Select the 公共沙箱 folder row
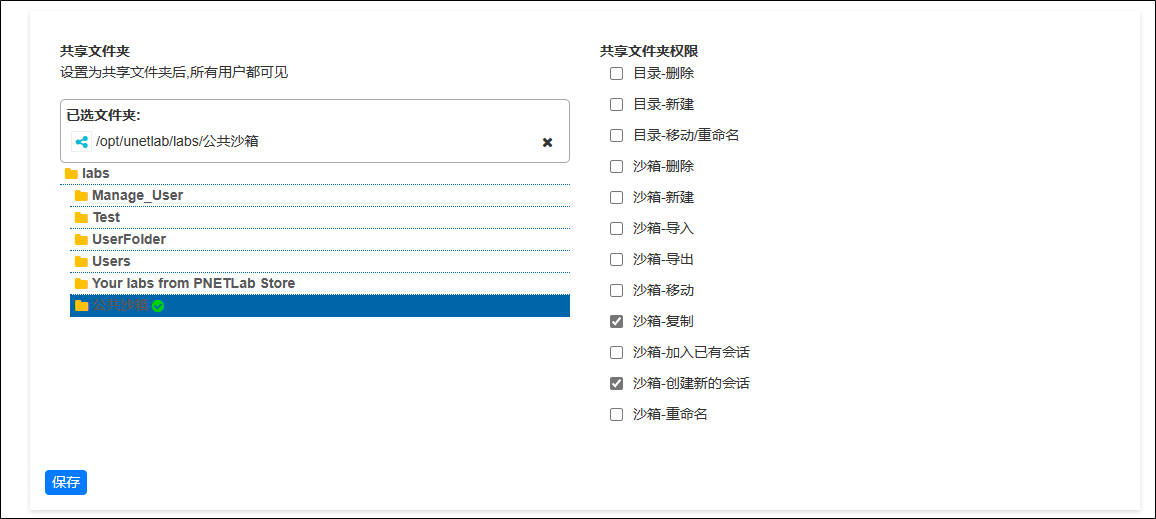 click(x=320, y=306)
